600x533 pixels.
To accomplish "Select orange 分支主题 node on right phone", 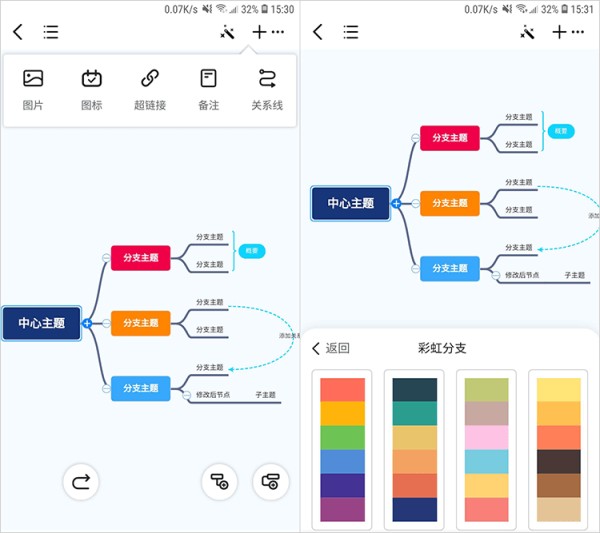I will pos(450,204).
